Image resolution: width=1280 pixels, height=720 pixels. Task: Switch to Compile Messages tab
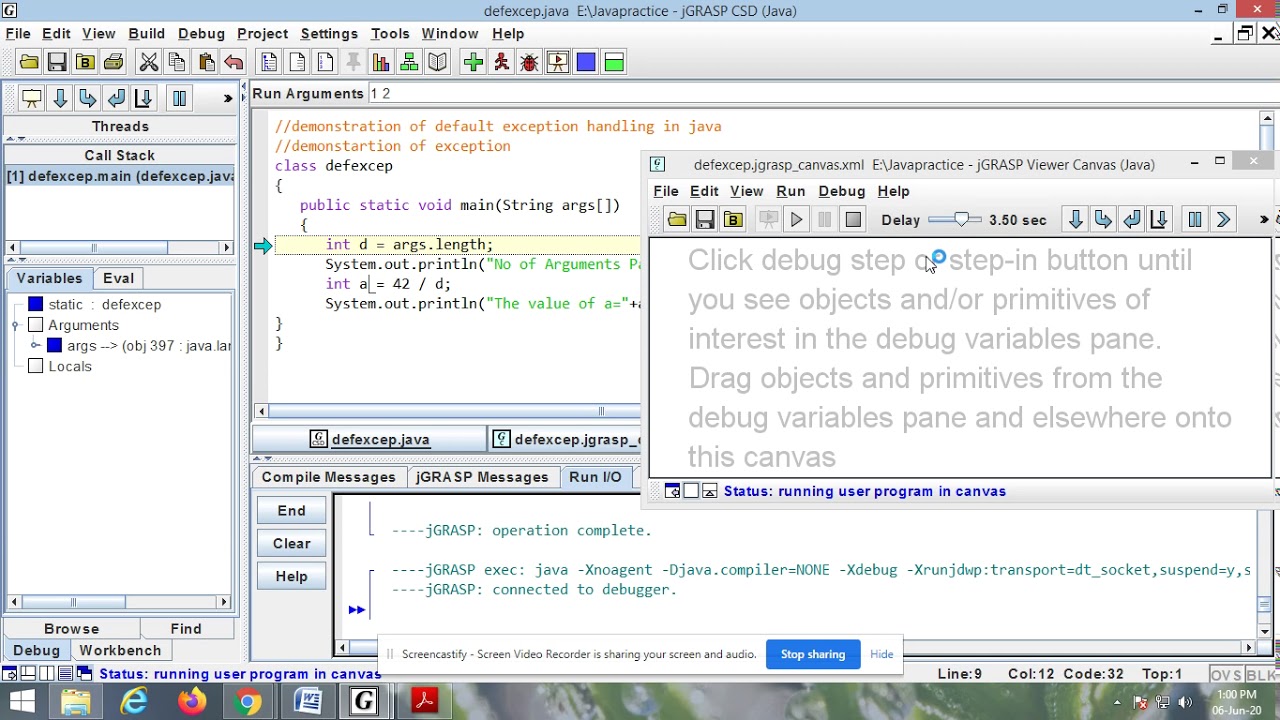(329, 477)
